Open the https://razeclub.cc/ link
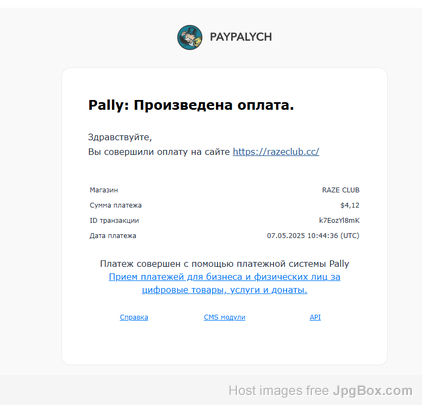 (276, 152)
